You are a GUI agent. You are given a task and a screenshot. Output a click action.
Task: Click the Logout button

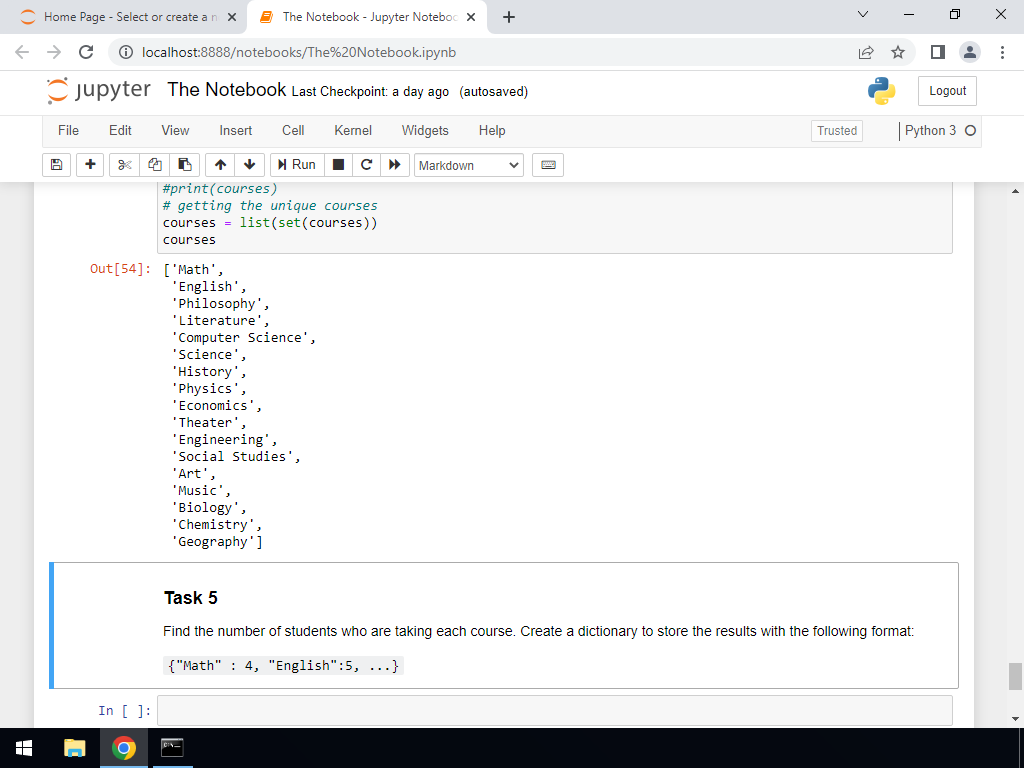coord(946,90)
